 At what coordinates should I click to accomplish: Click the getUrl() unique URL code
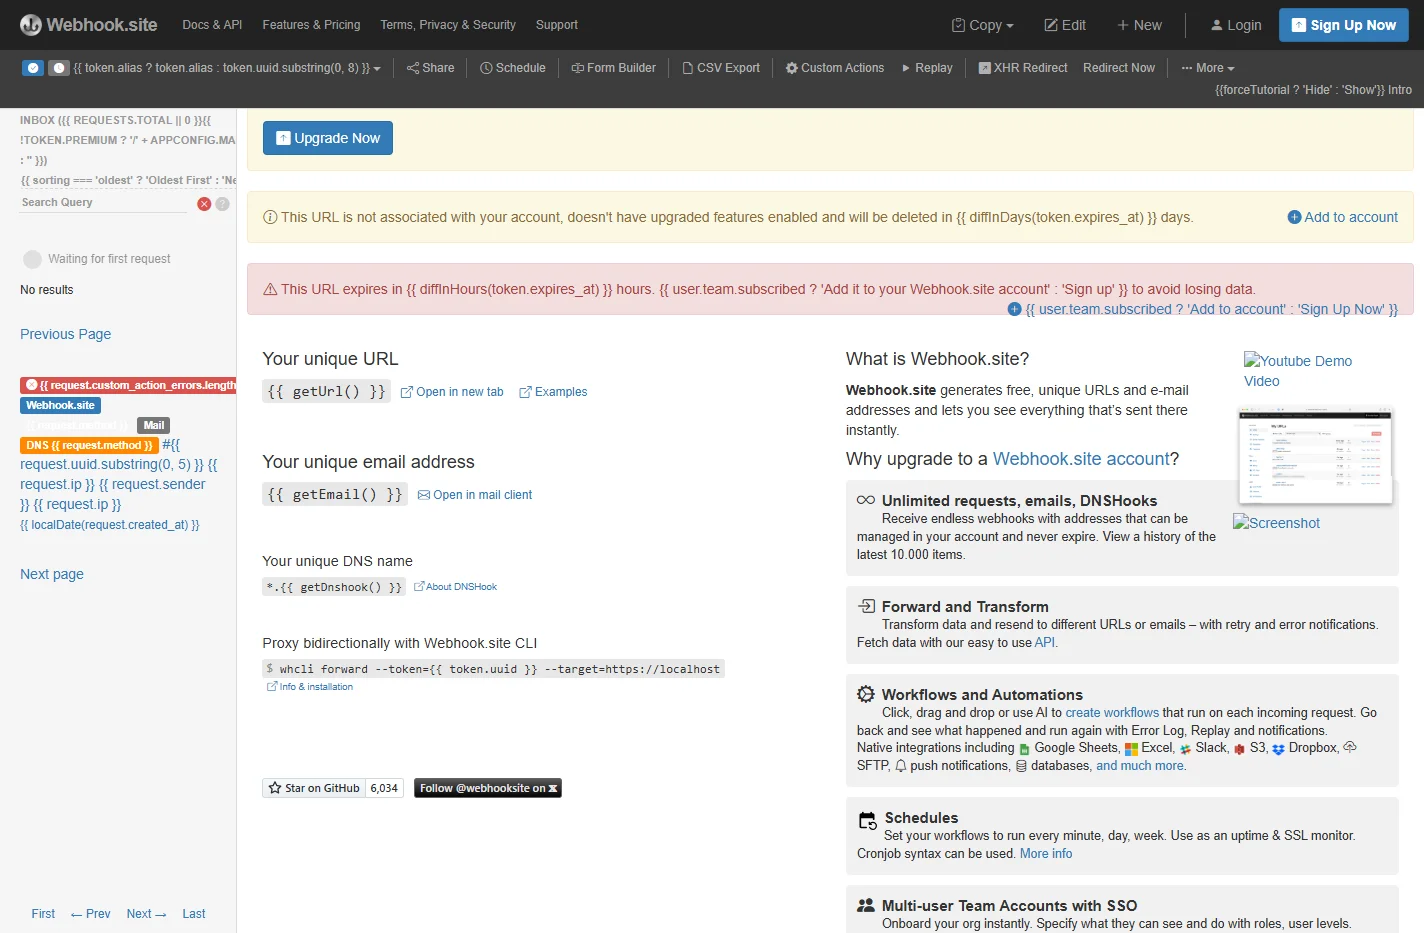[x=326, y=391]
